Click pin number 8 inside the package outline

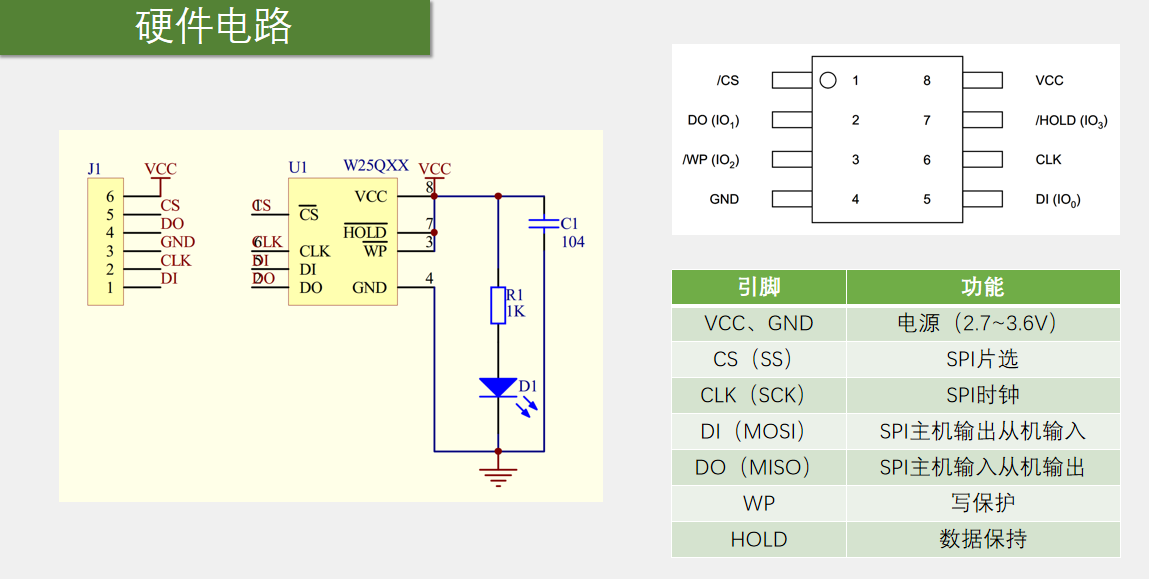click(927, 81)
